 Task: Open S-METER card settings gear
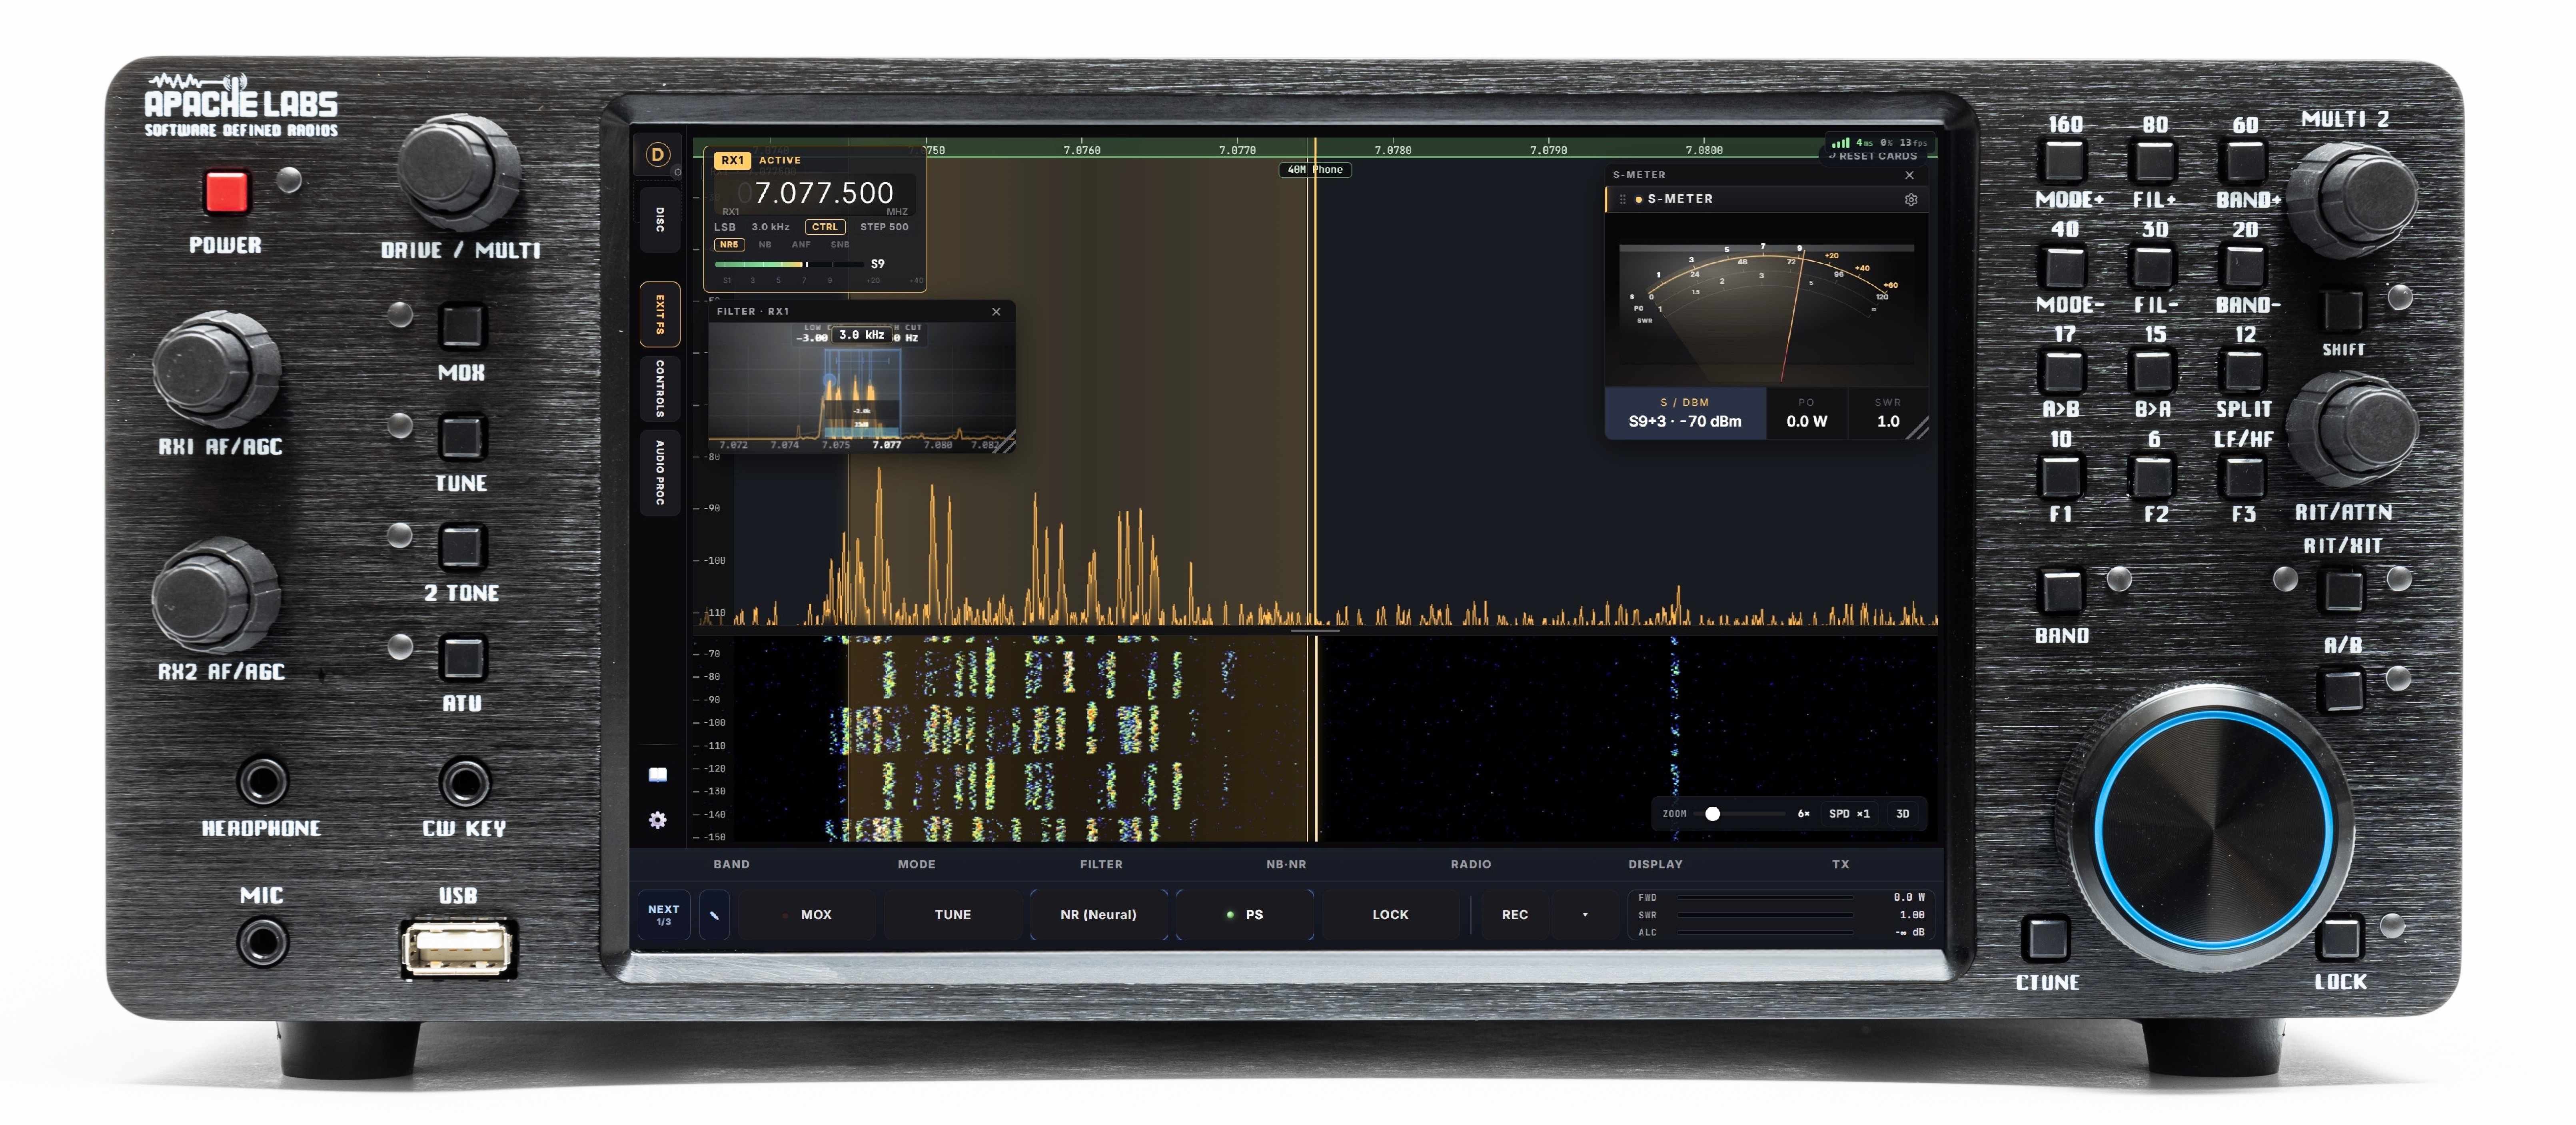1911,199
